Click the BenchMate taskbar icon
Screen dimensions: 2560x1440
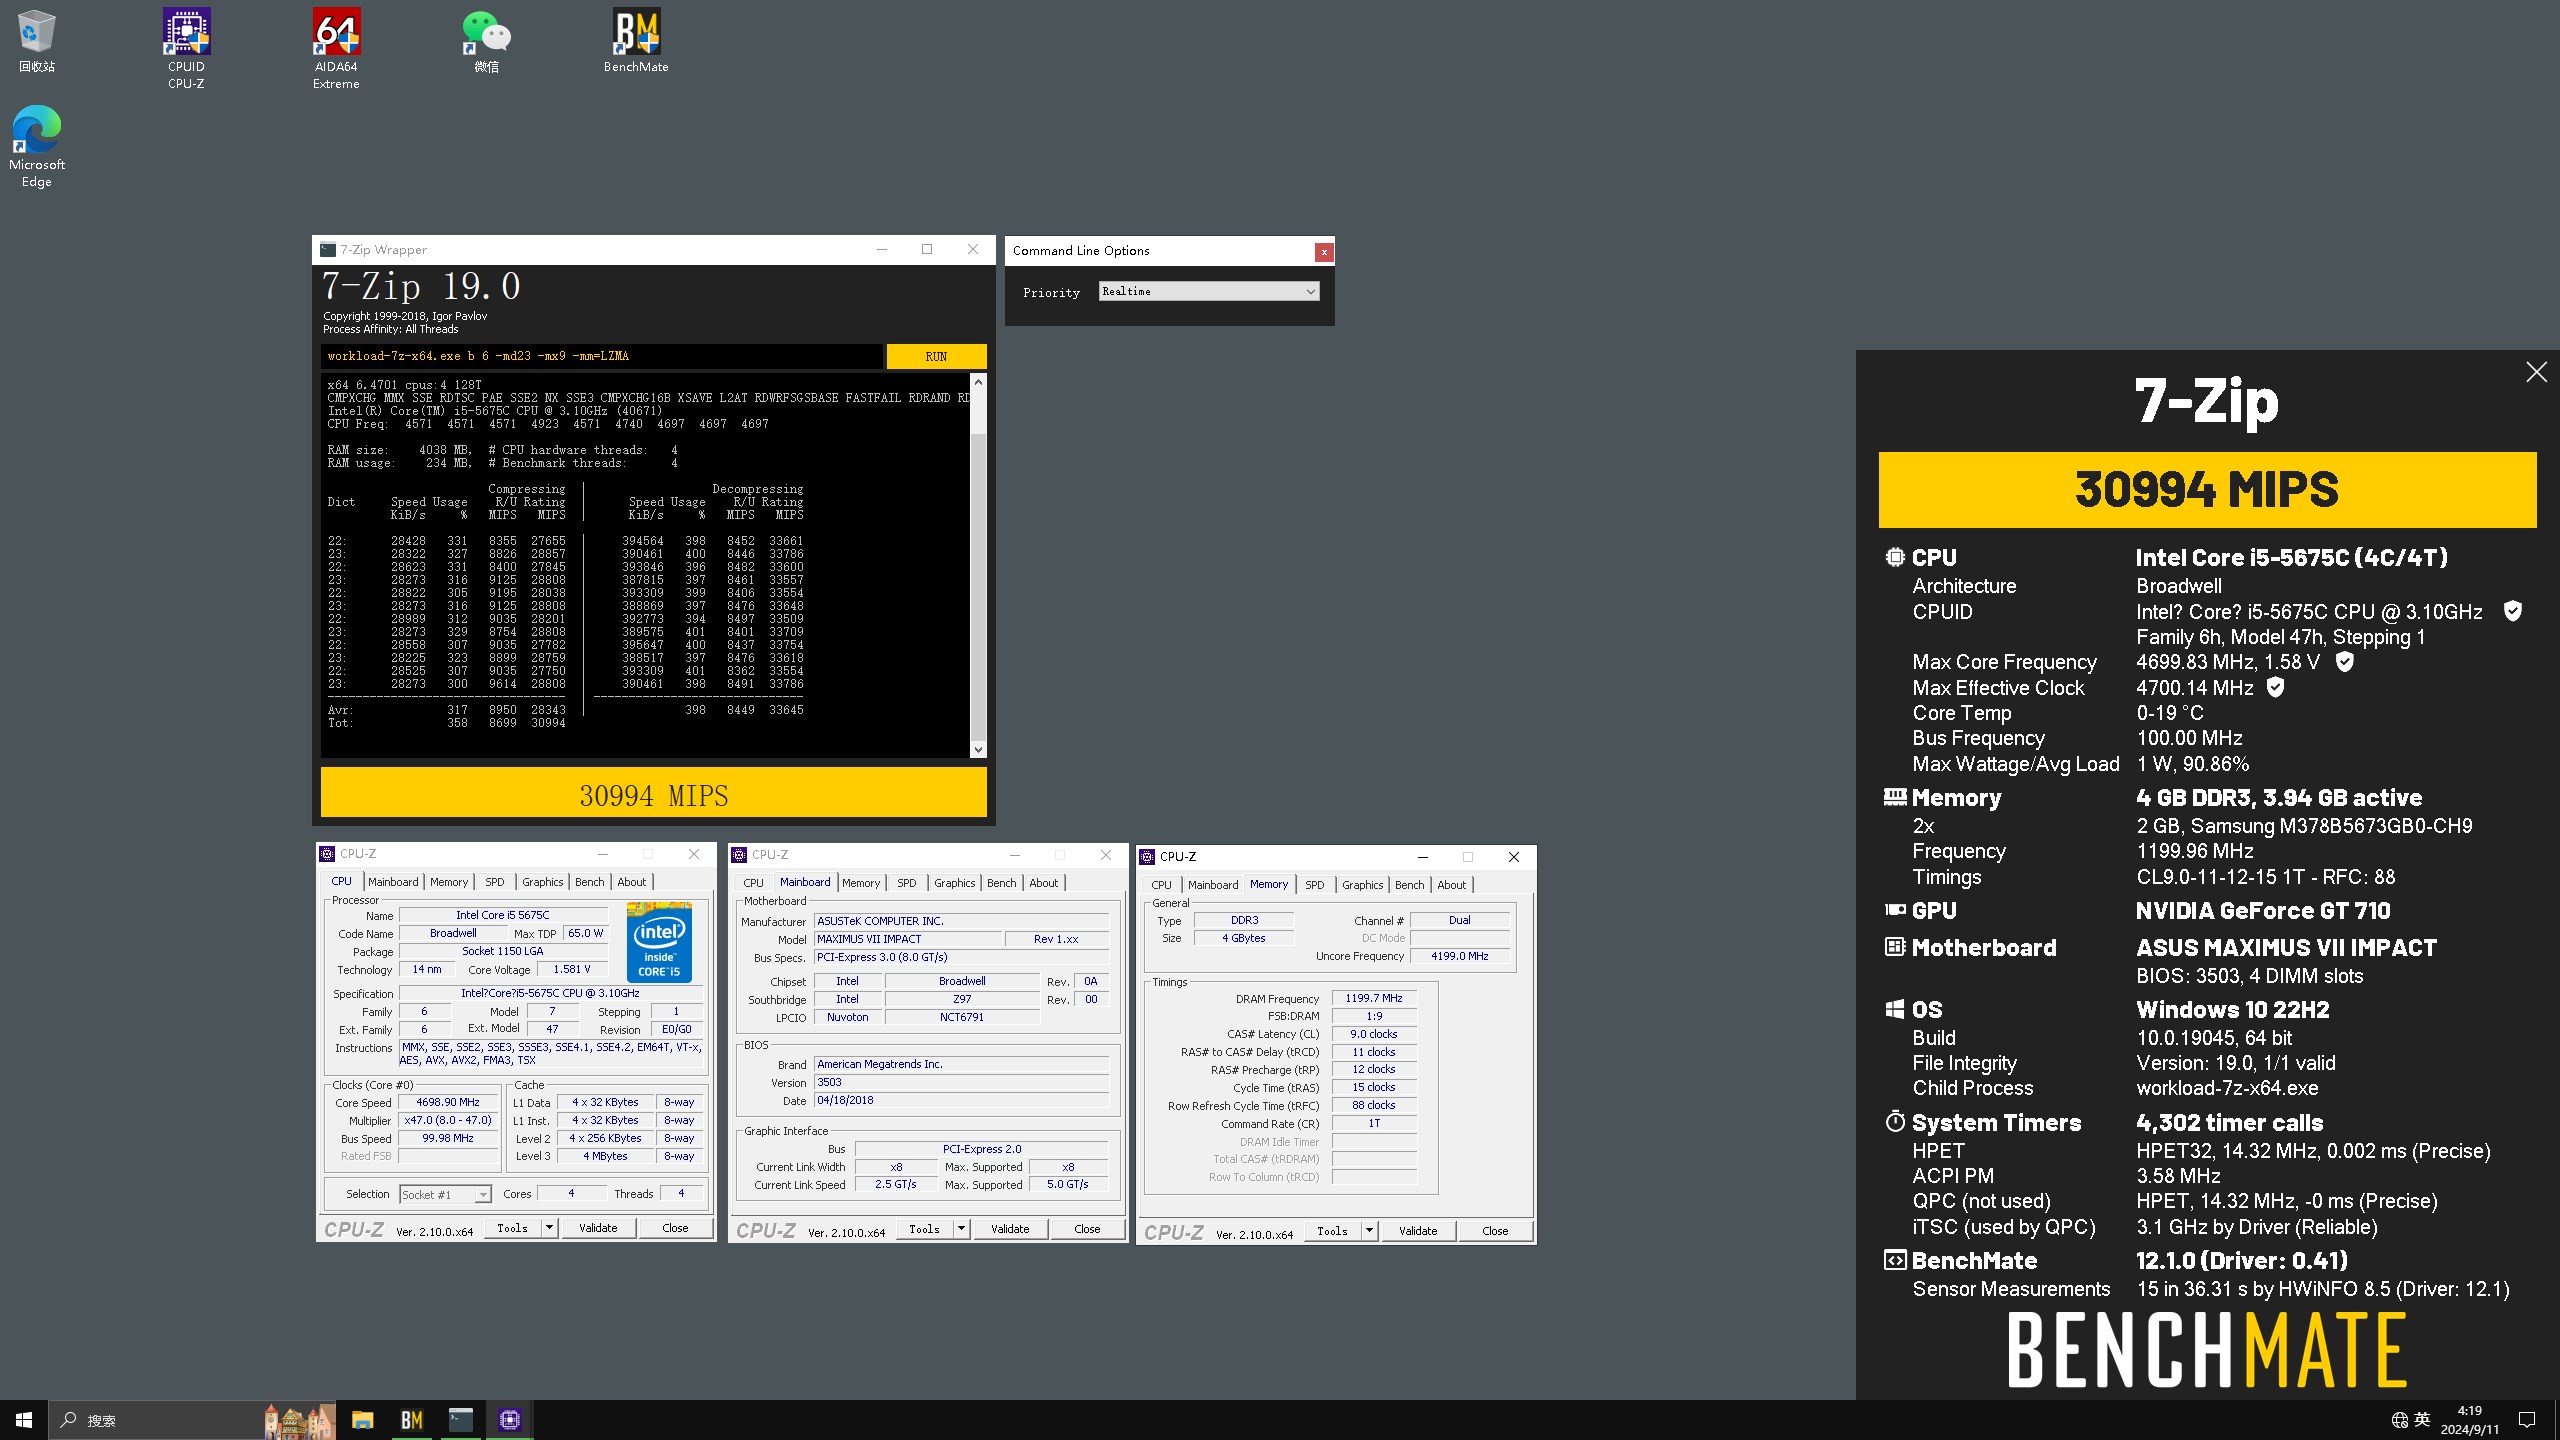coord(411,1420)
